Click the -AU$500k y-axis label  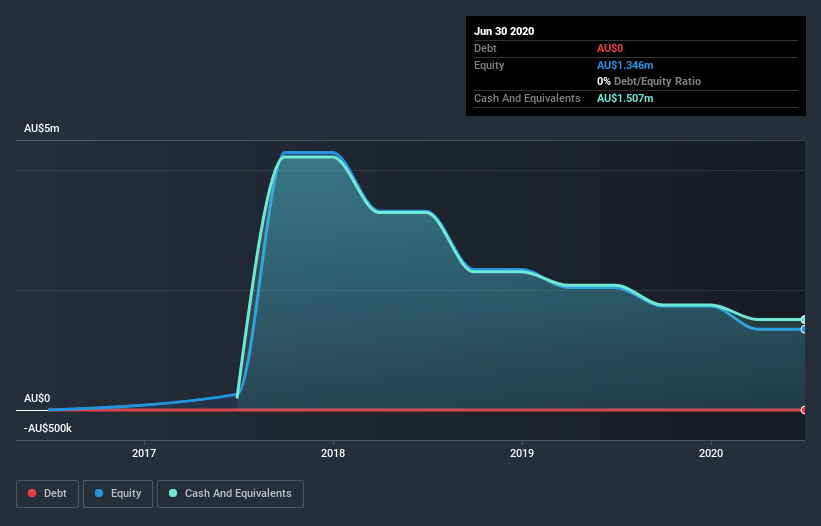pos(48,428)
